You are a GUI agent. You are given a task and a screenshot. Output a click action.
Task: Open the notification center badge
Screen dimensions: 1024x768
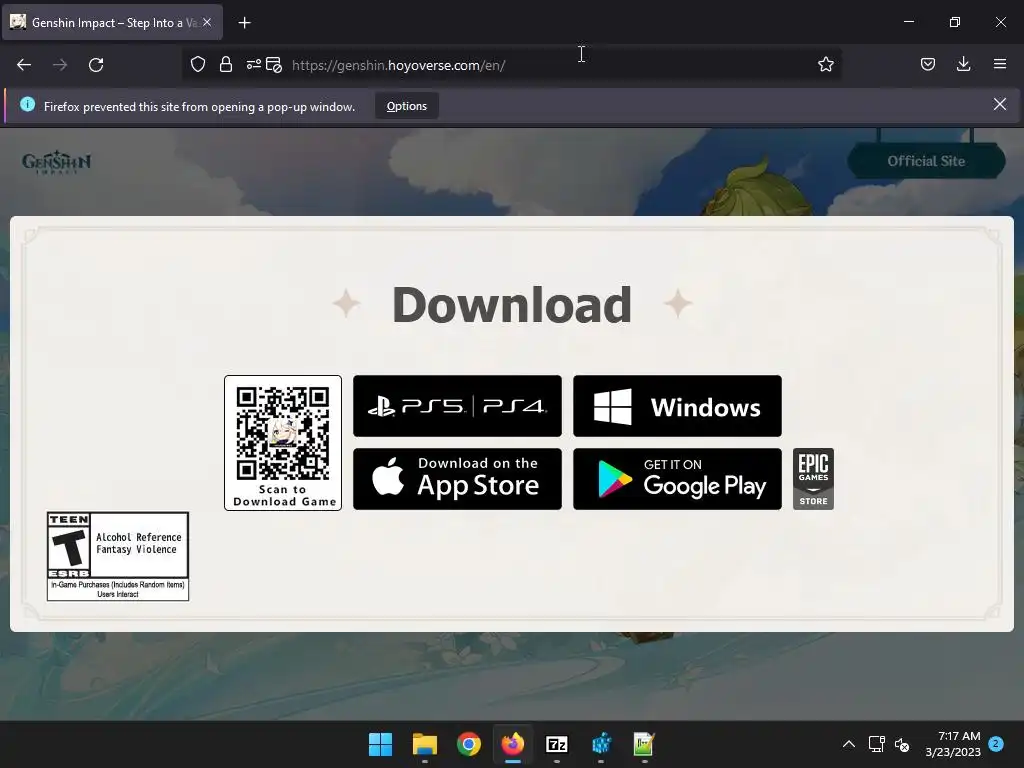[x=996, y=744]
